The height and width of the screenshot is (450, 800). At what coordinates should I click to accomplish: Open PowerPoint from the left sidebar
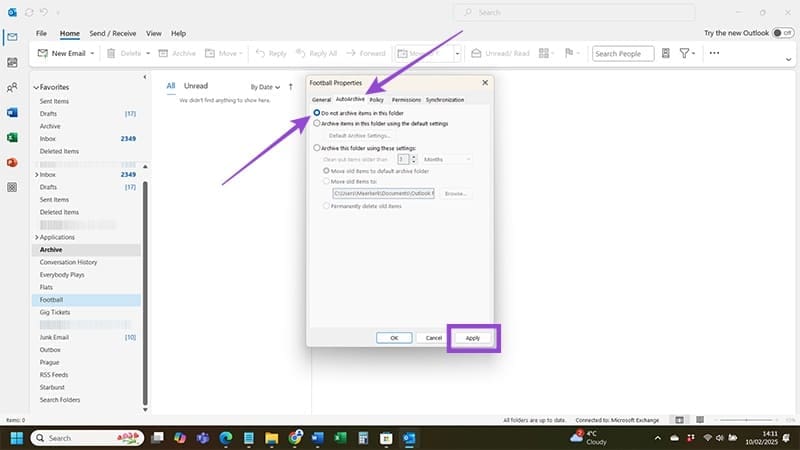(12, 162)
